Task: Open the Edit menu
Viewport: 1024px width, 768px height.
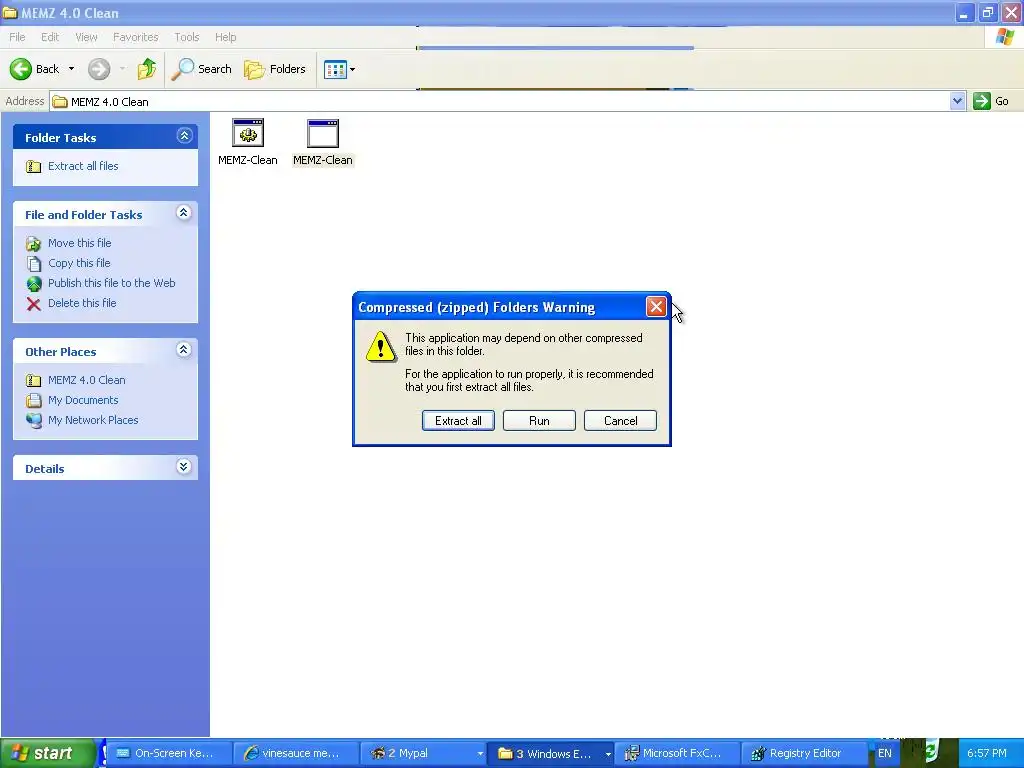Action: [50, 37]
